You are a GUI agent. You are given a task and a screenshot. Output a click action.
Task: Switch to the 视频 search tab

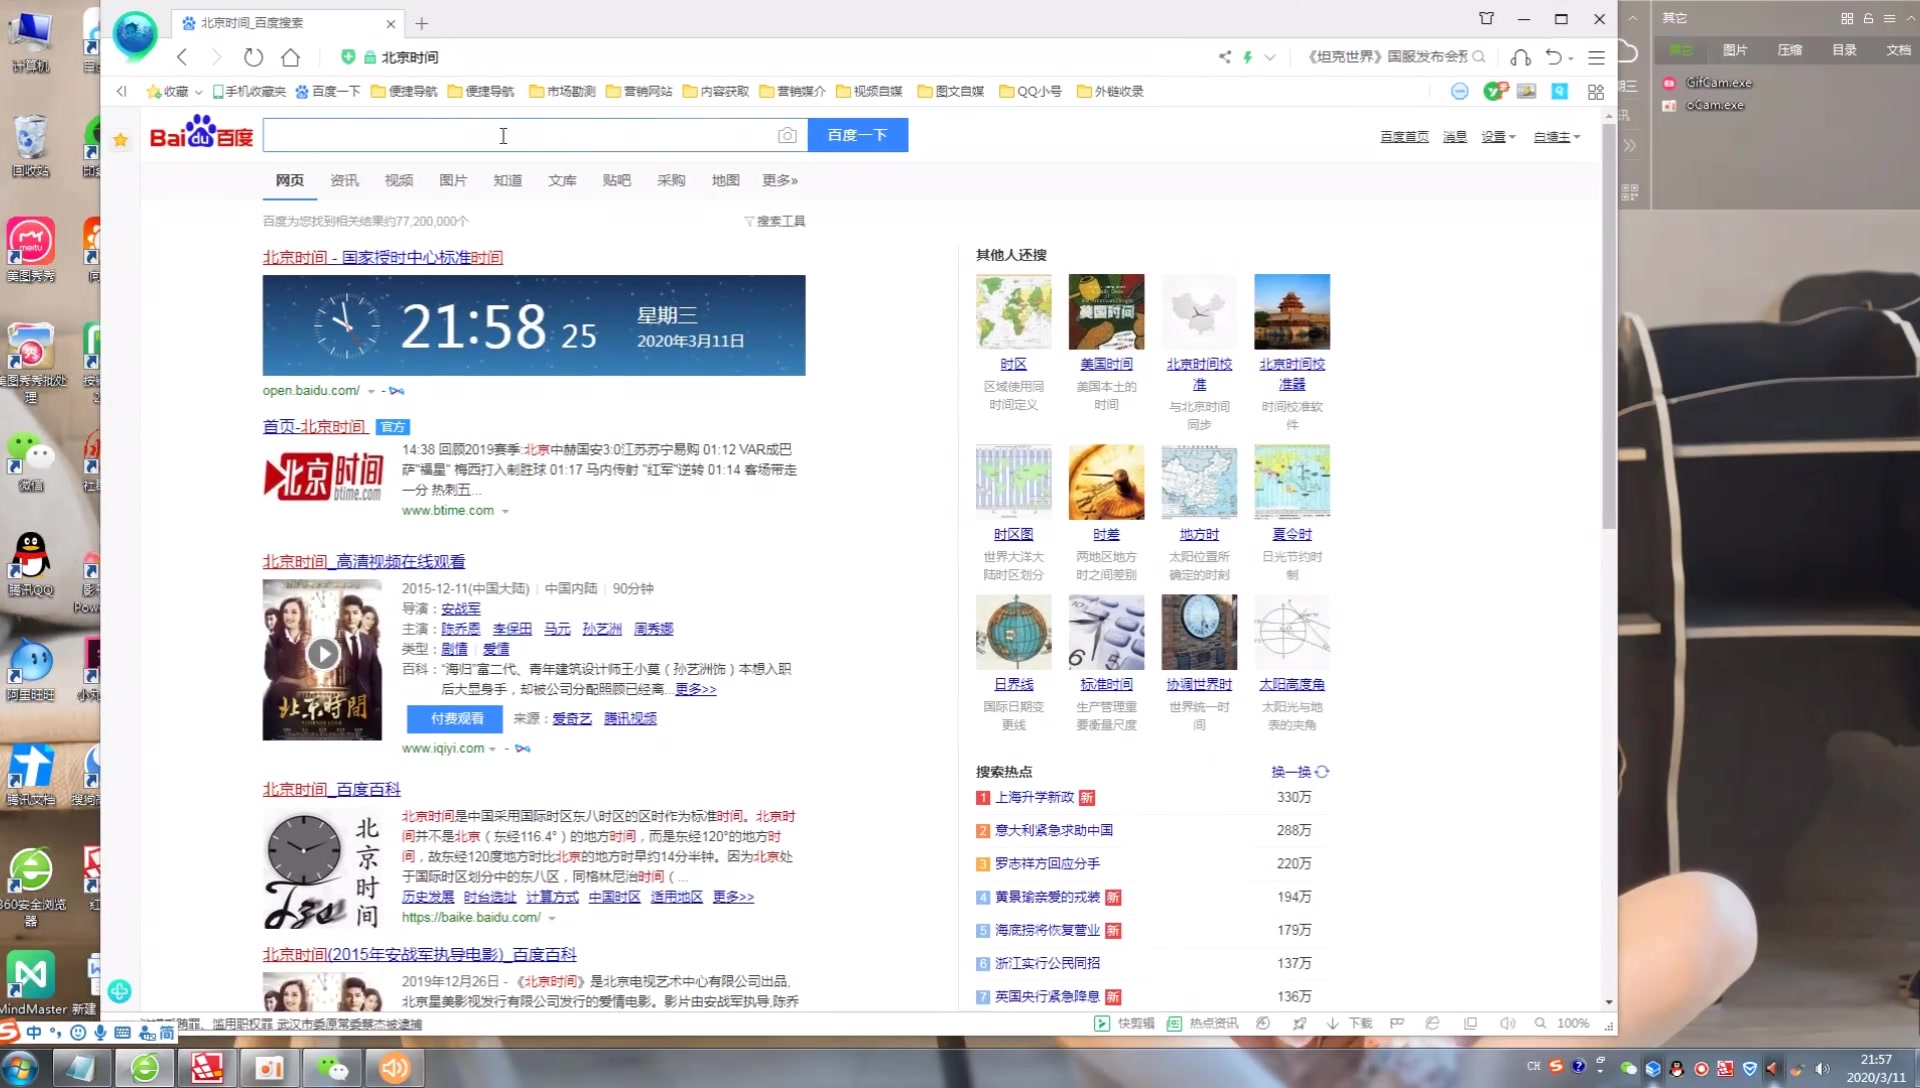[x=399, y=180]
